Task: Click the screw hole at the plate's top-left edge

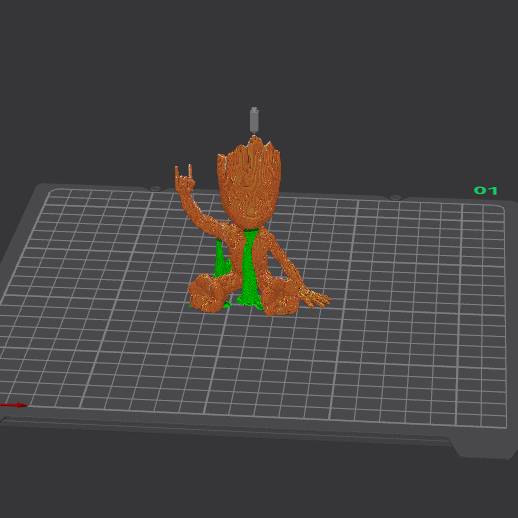Action: click(x=155, y=189)
